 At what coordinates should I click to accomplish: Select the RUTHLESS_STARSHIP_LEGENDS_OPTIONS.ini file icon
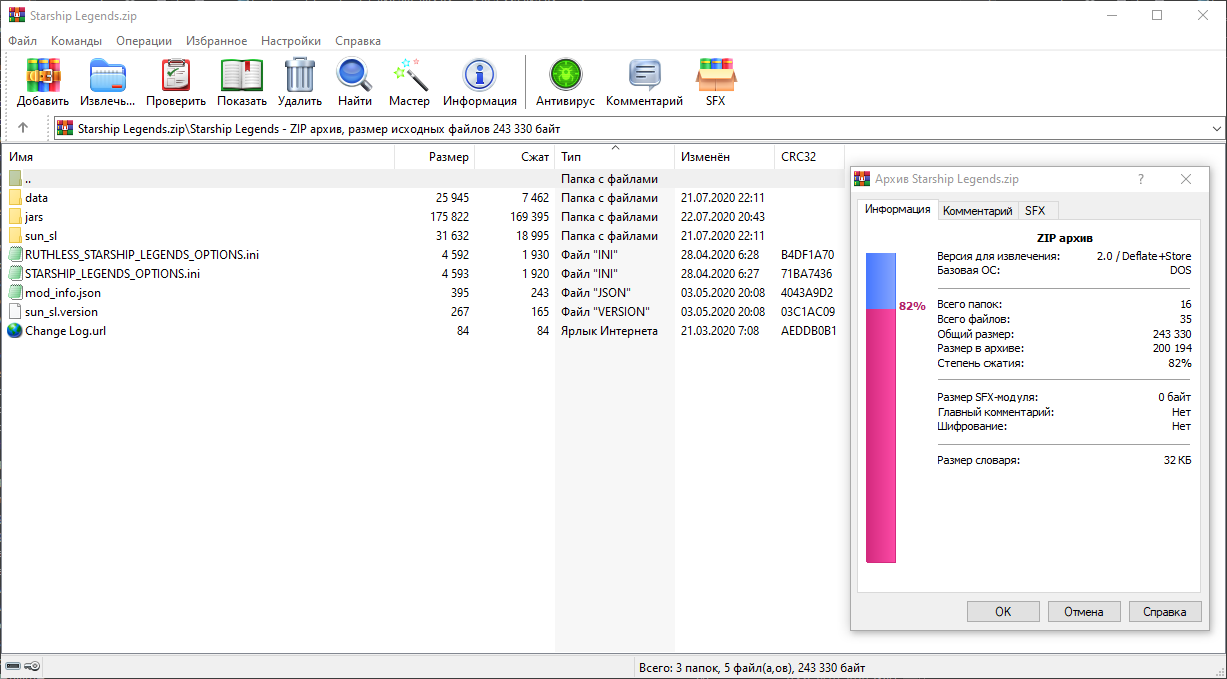(15, 255)
